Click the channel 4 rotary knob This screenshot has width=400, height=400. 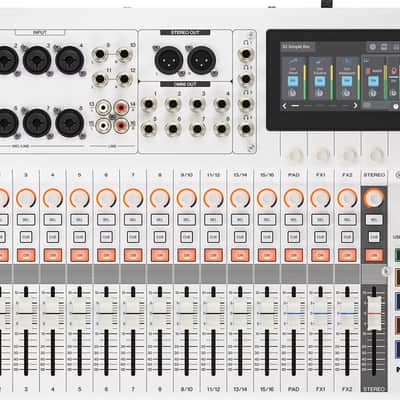pos(53,198)
